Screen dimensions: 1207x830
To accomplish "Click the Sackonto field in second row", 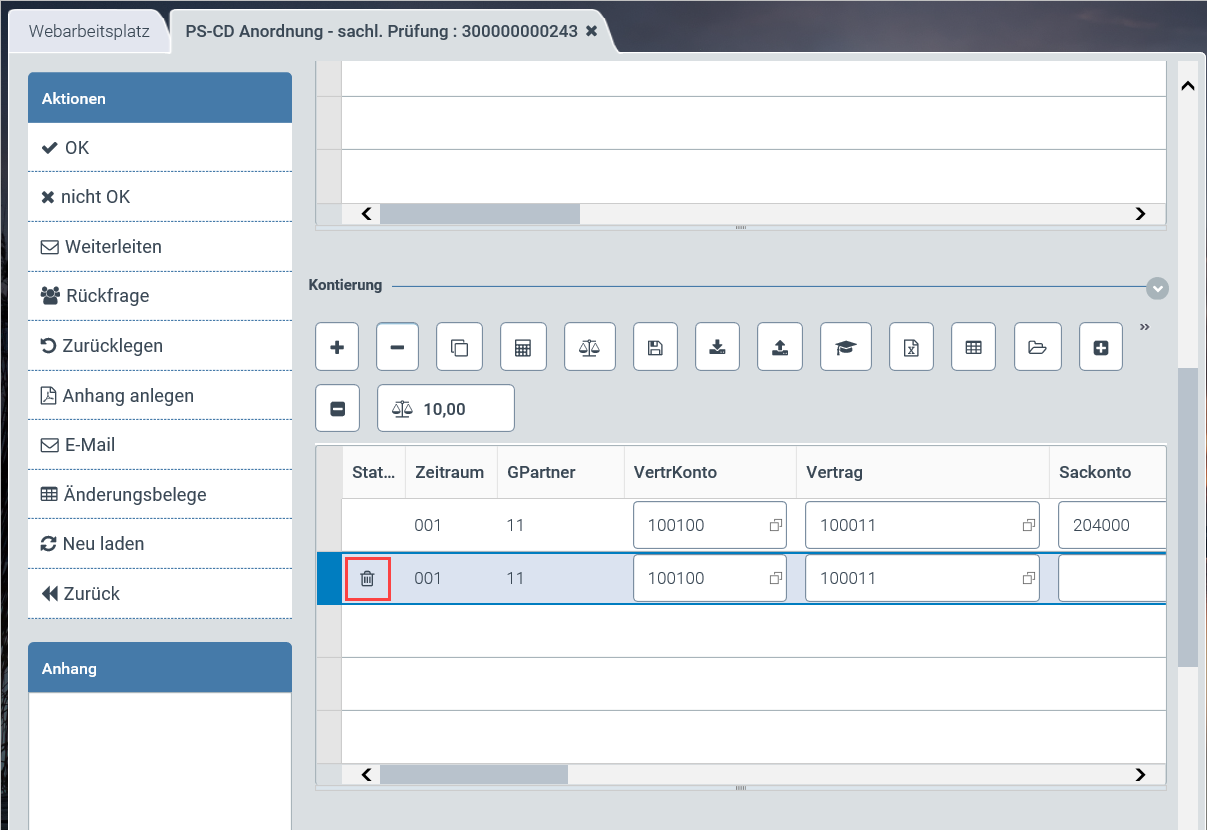I will point(1110,579).
